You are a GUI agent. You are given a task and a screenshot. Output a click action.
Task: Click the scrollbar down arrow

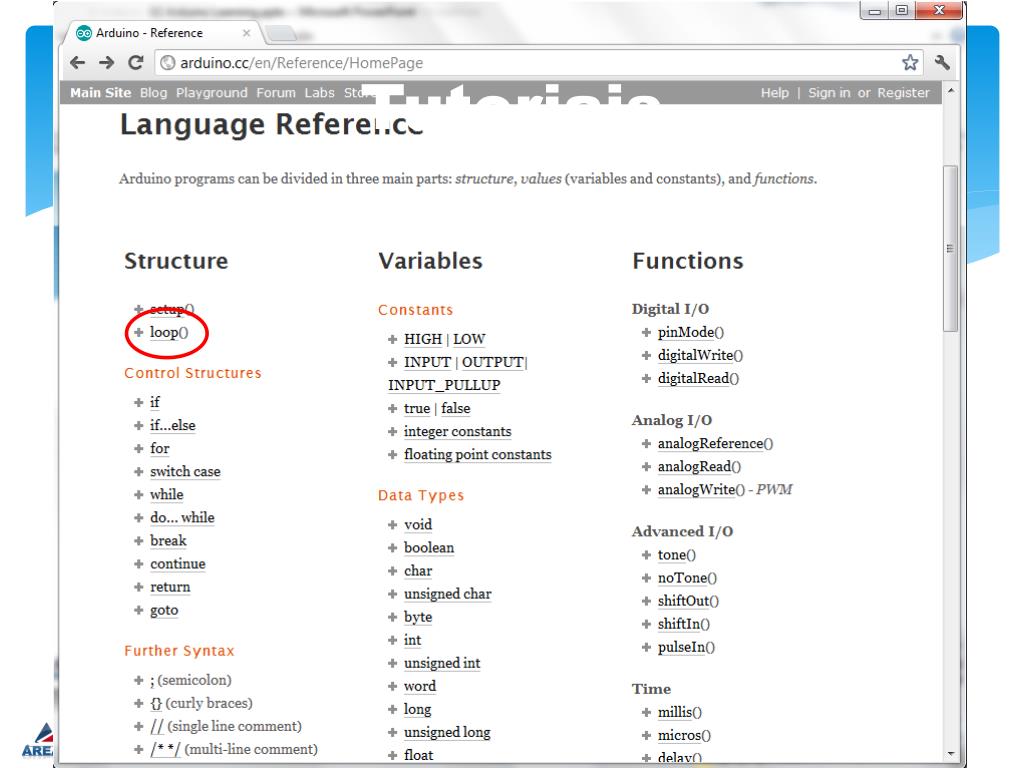click(951, 755)
